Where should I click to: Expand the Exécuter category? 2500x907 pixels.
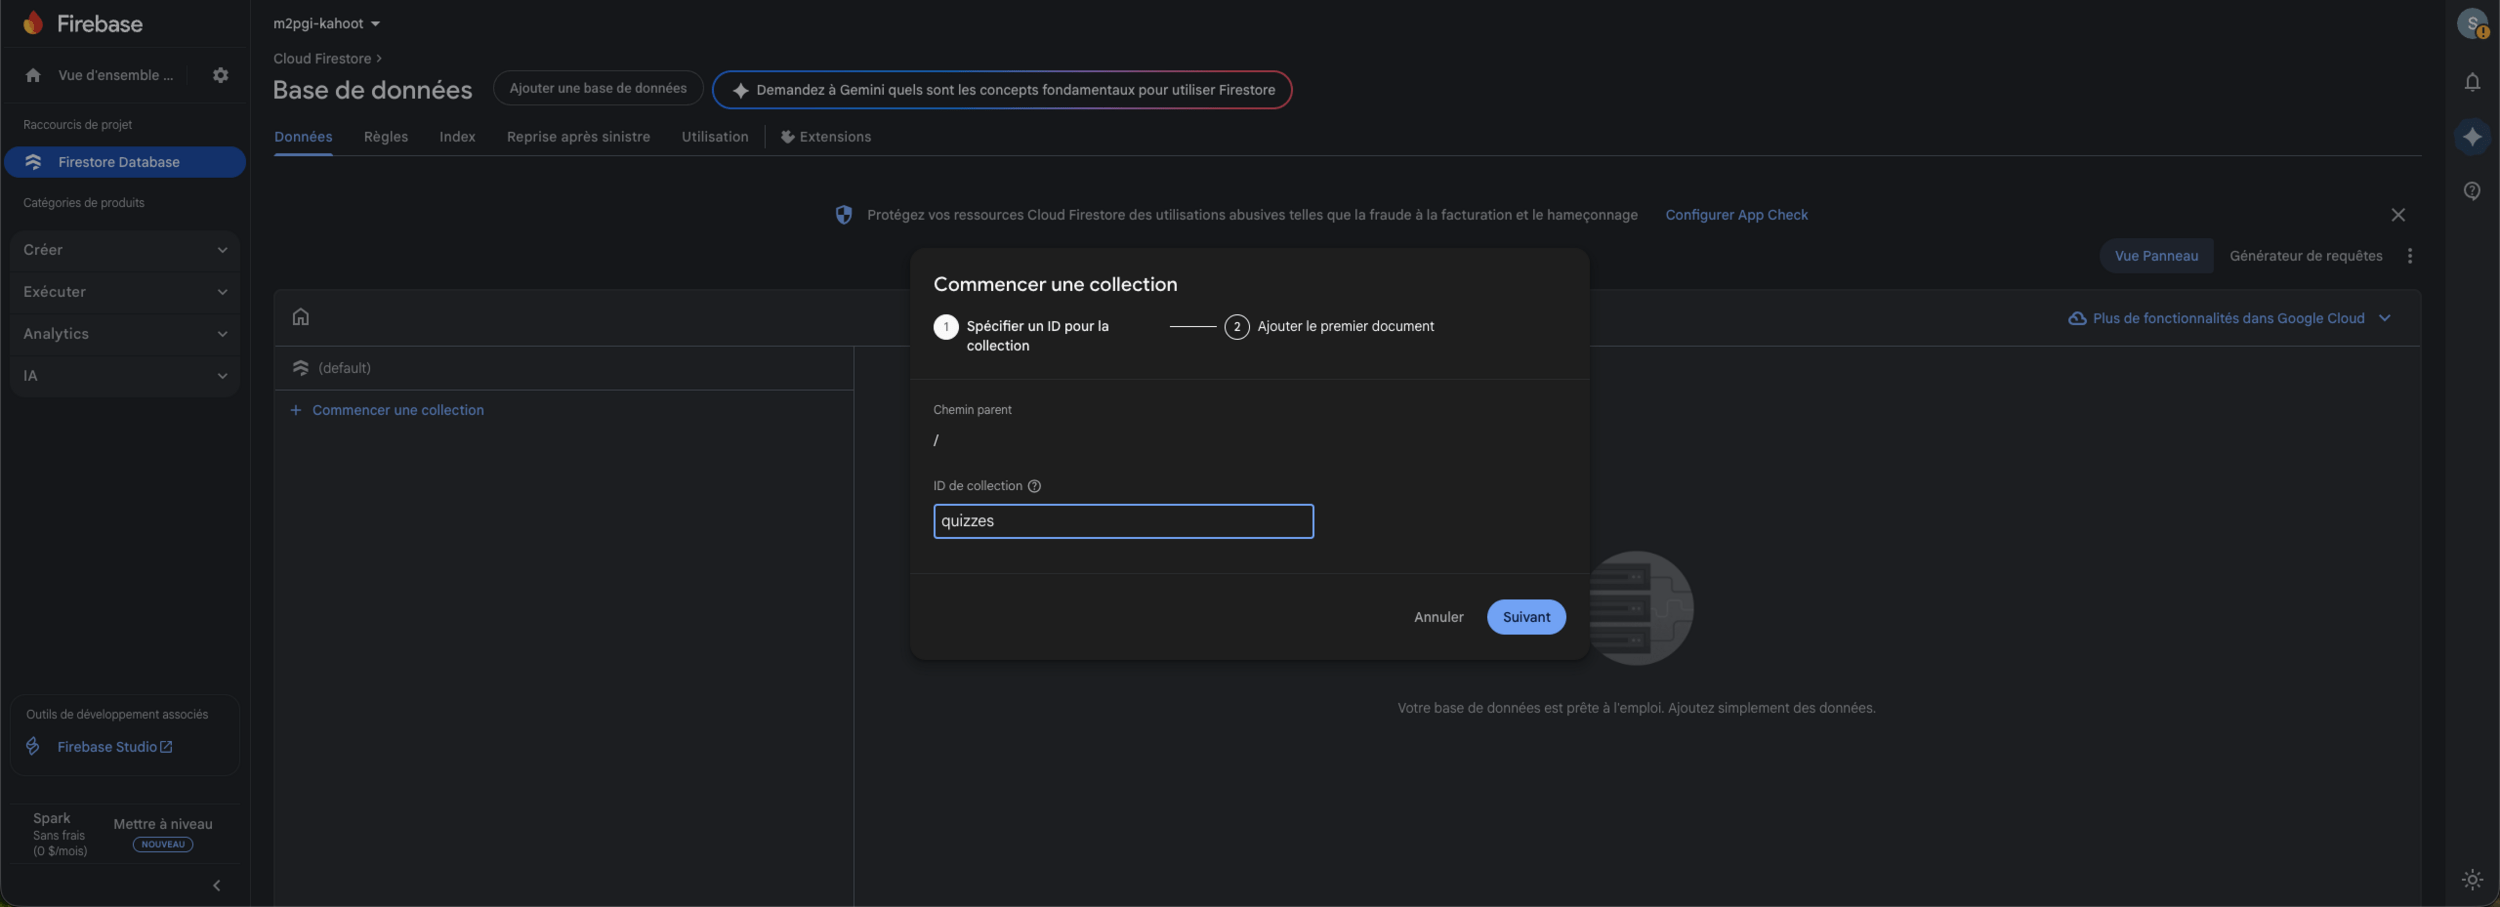(x=125, y=292)
